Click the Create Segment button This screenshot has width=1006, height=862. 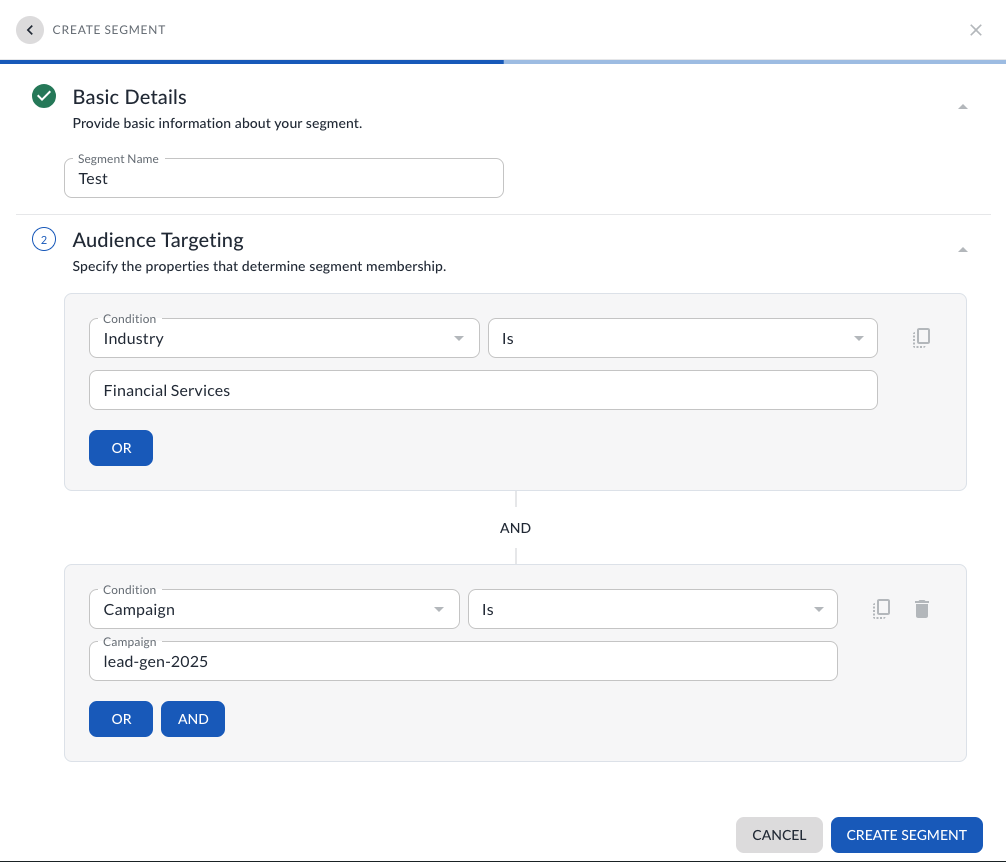(x=907, y=834)
